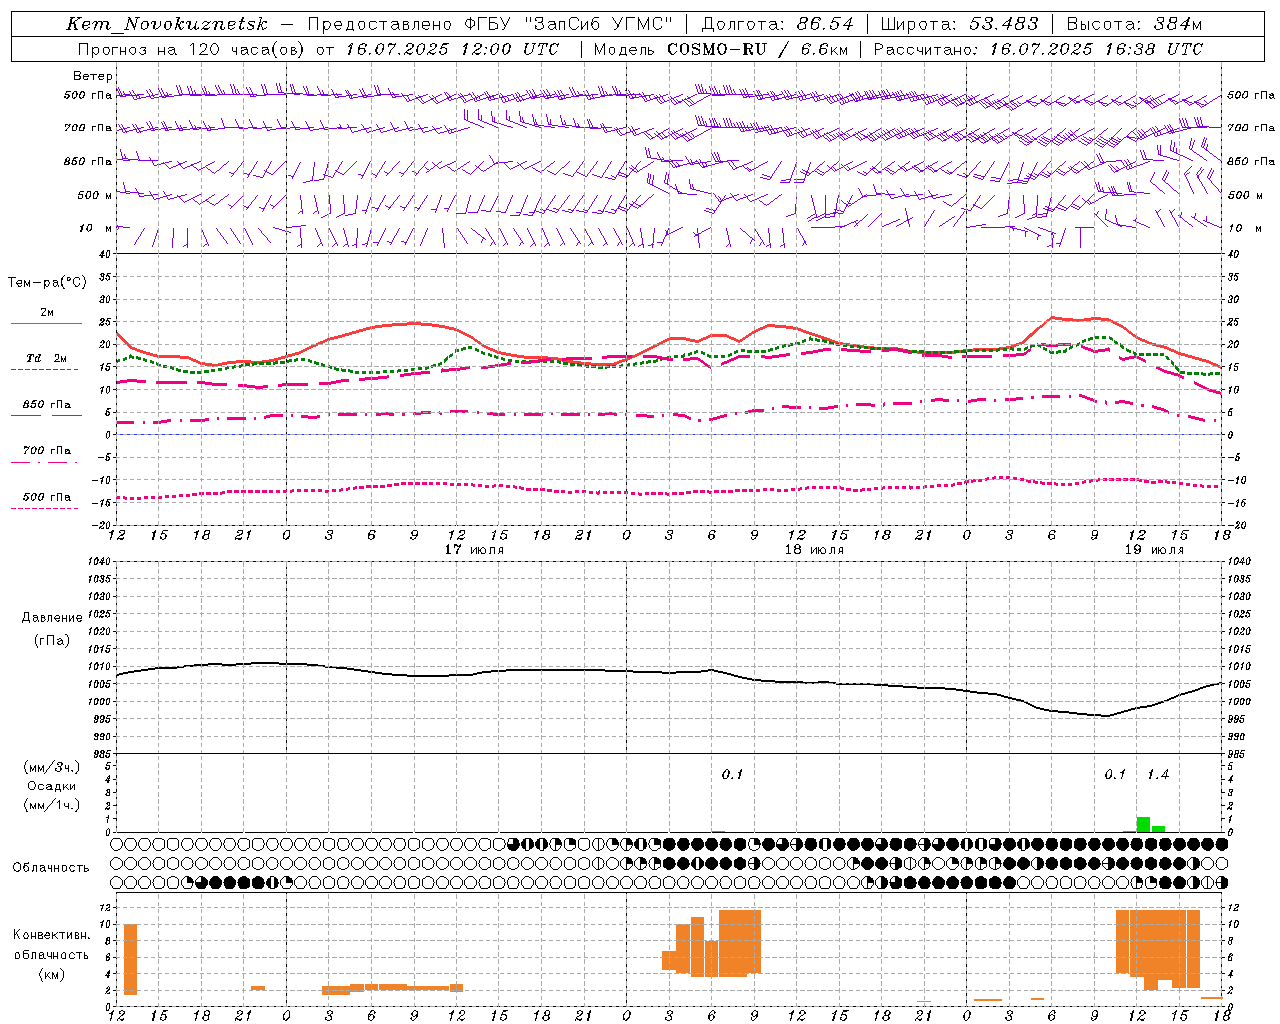Click the Прогноз на 120 часа(ов) text
The height and width of the screenshot is (1024, 1280).
pyautogui.click(x=192, y=49)
